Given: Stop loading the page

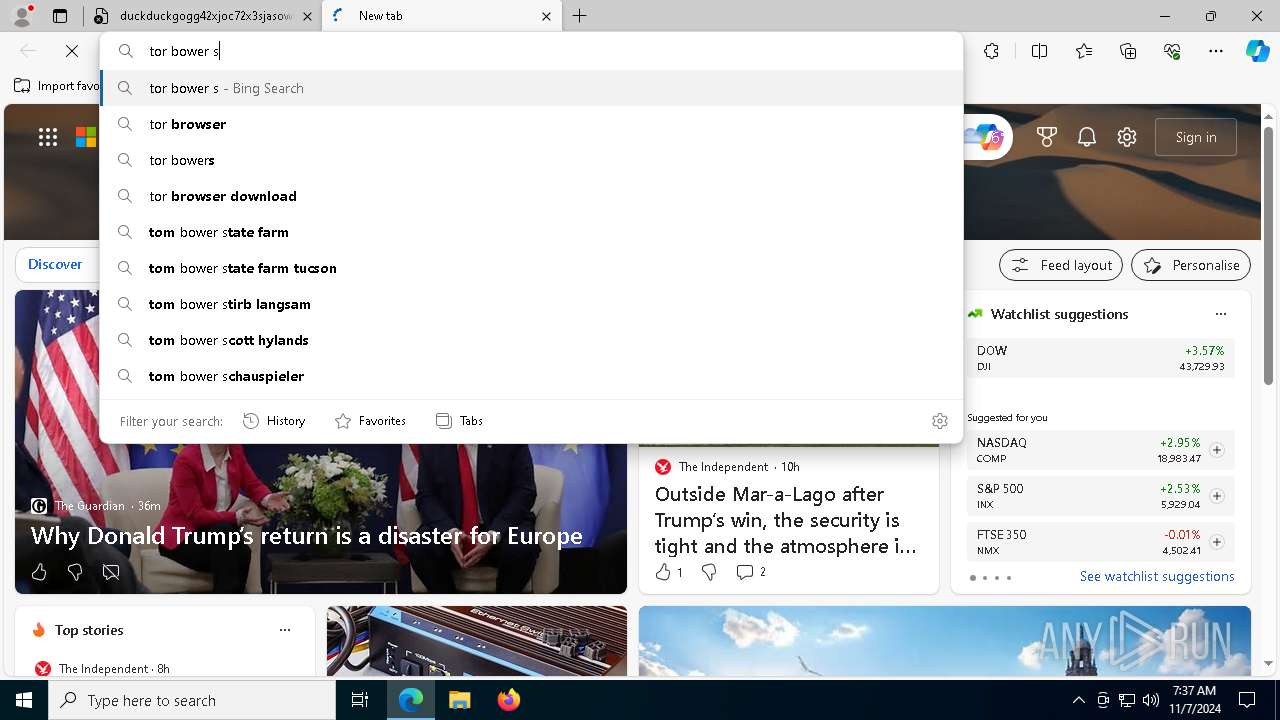Looking at the screenshot, I should (72, 51).
